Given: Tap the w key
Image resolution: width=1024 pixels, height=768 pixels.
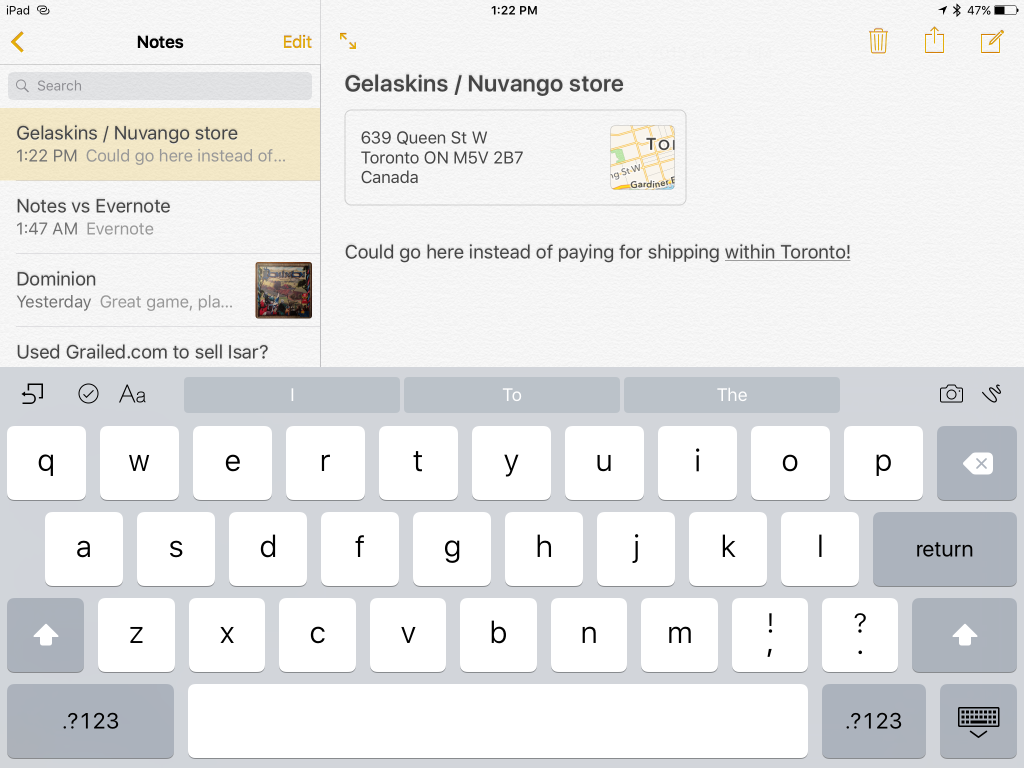Looking at the screenshot, I should click(x=139, y=463).
